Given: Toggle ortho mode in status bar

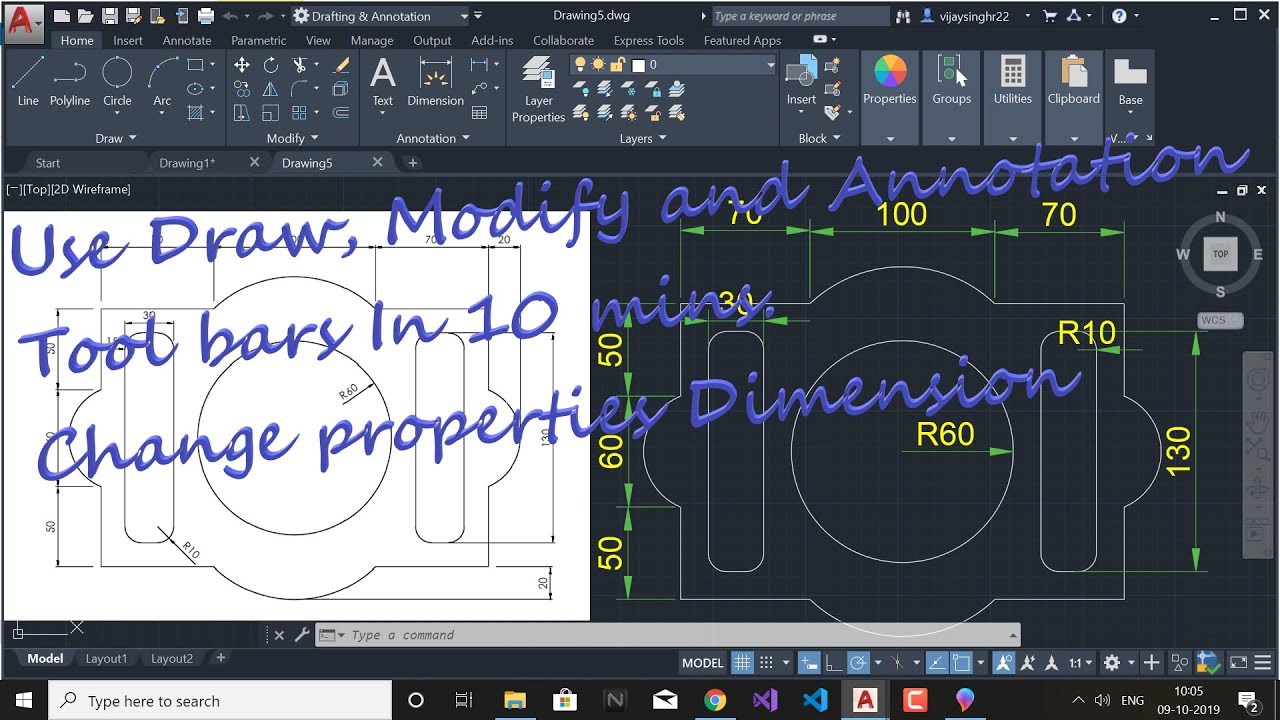Looking at the screenshot, I should coord(833,662).
